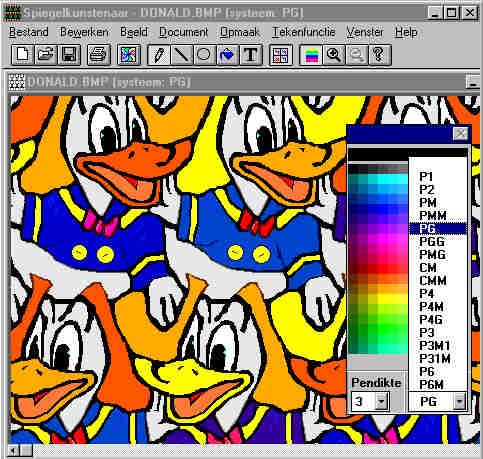Print with the printer toolbar icon

[98, 54]
